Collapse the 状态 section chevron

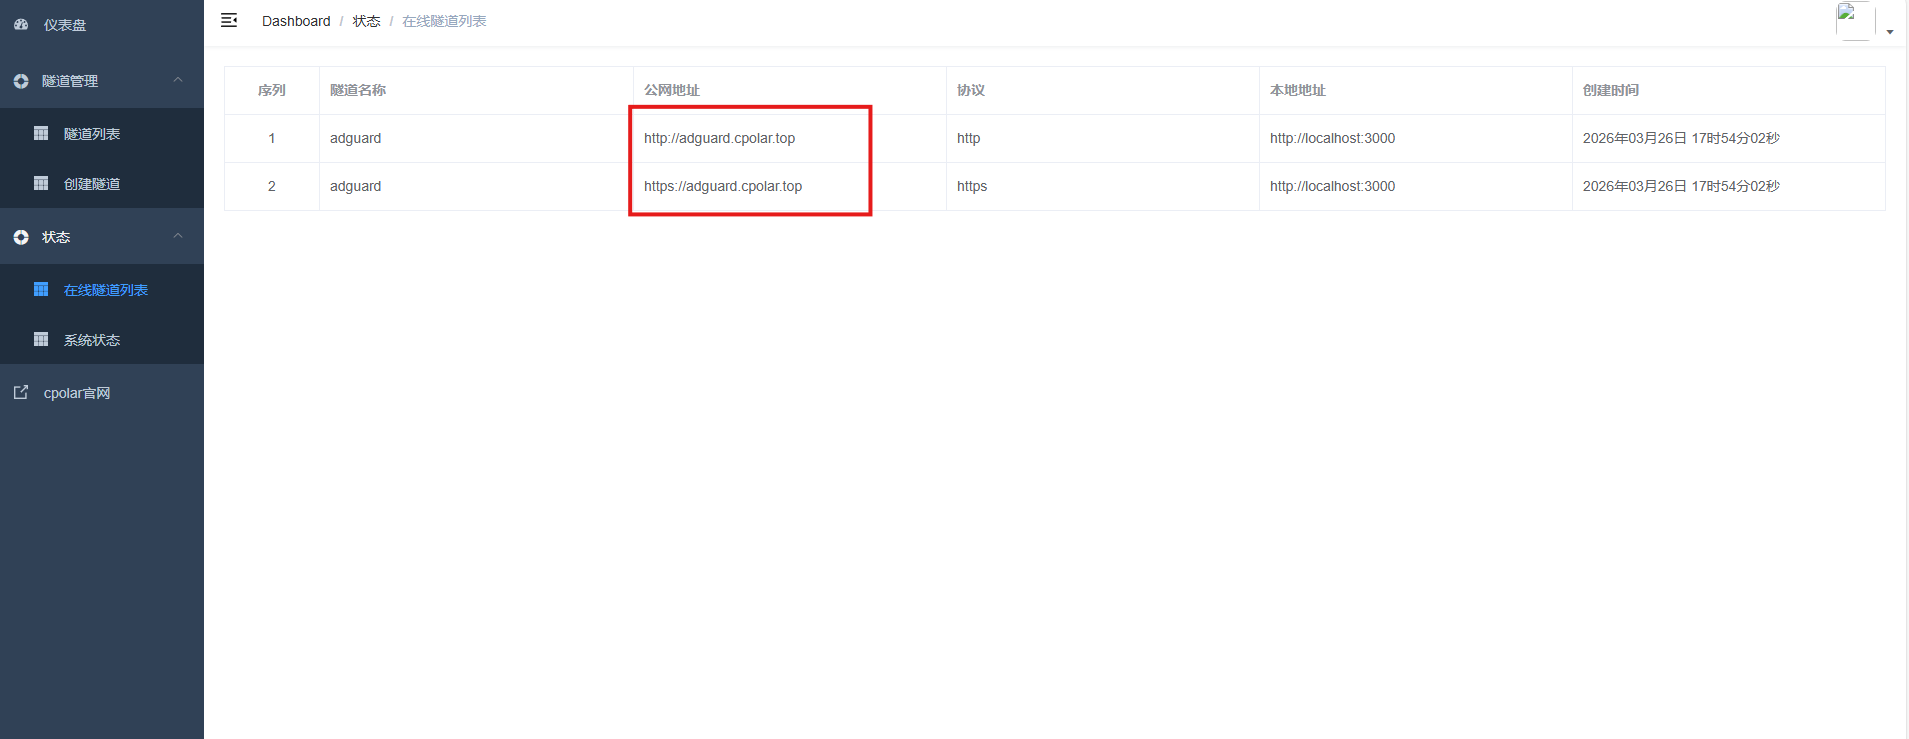[178, 236]
